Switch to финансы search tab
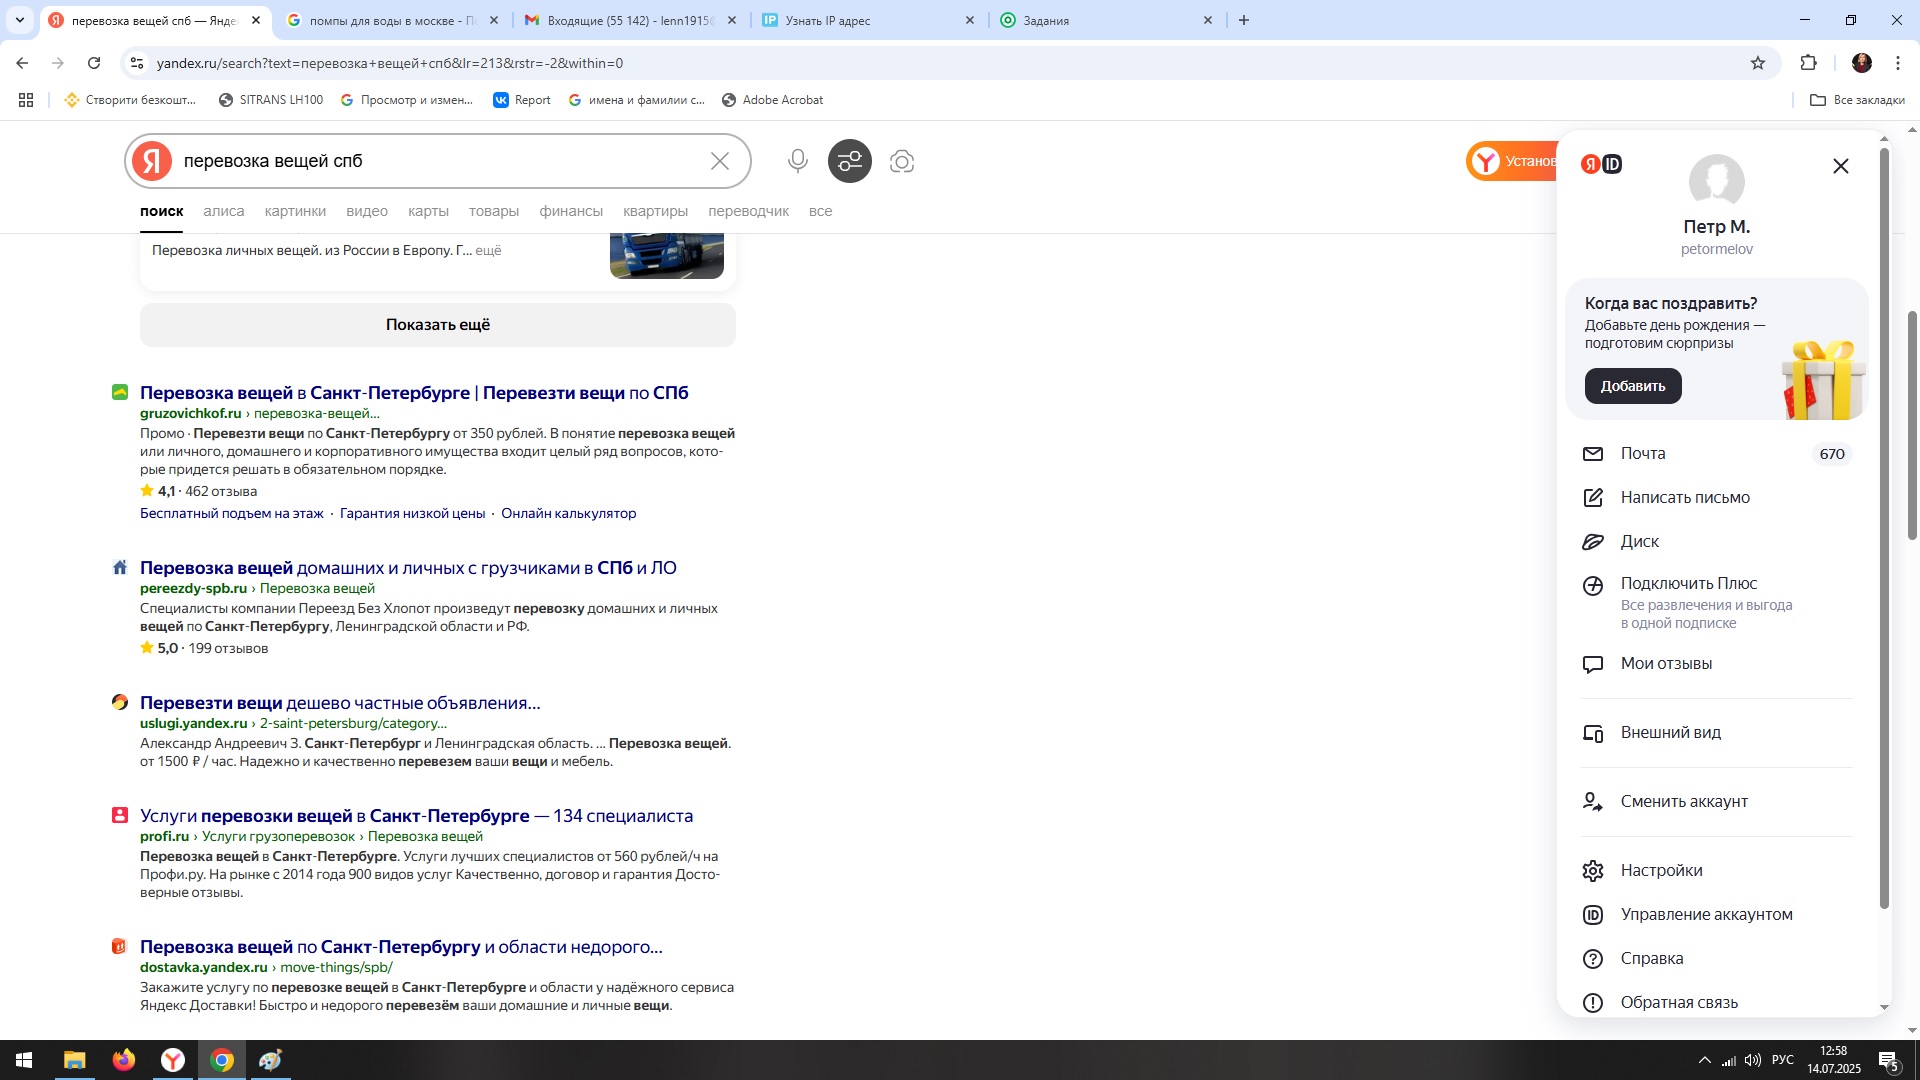 571,211
